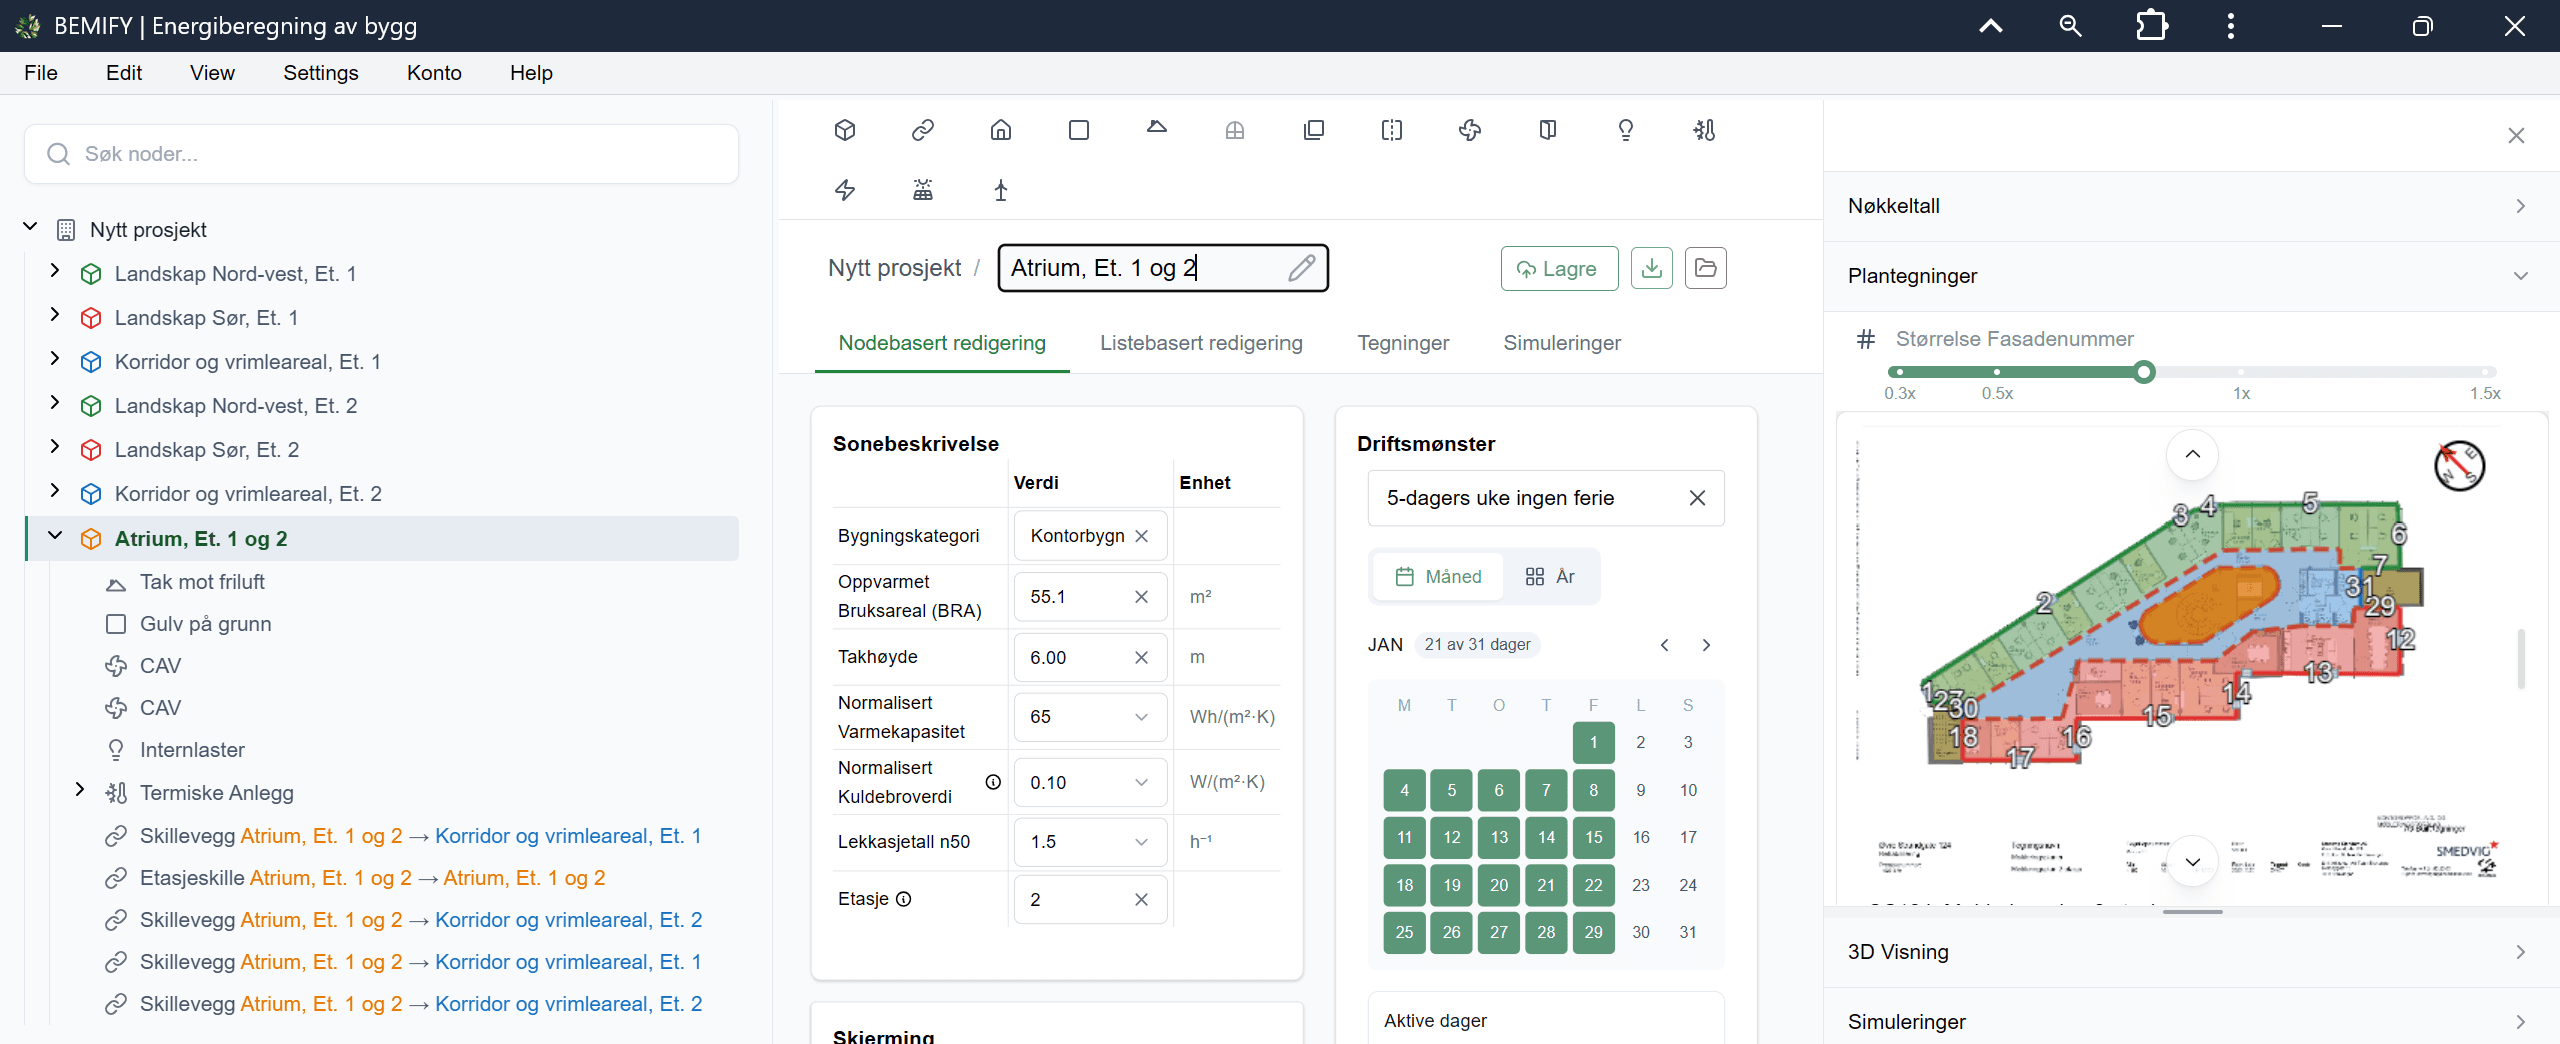2560x1044 pixels.
Task: Expand the Nøkkeltall panel section
Action: click(x=2191, y=206)
